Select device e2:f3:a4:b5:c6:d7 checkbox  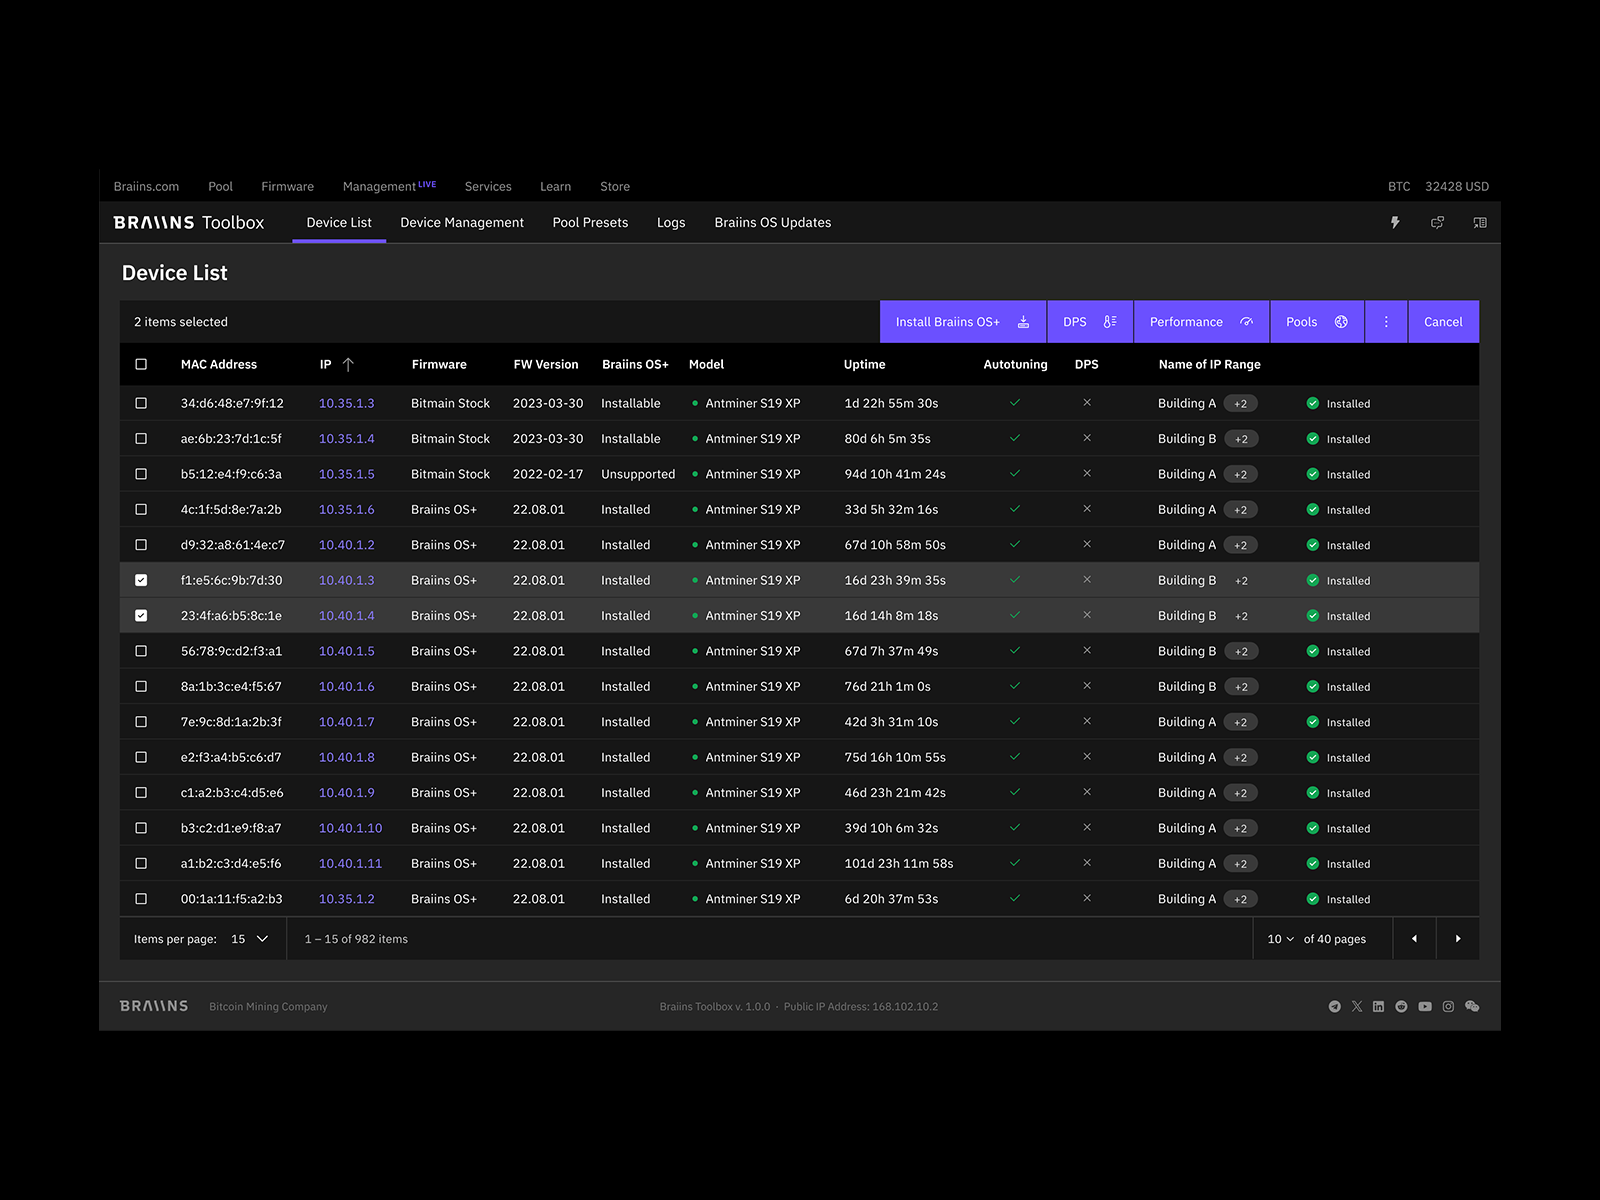click(141, 757)
